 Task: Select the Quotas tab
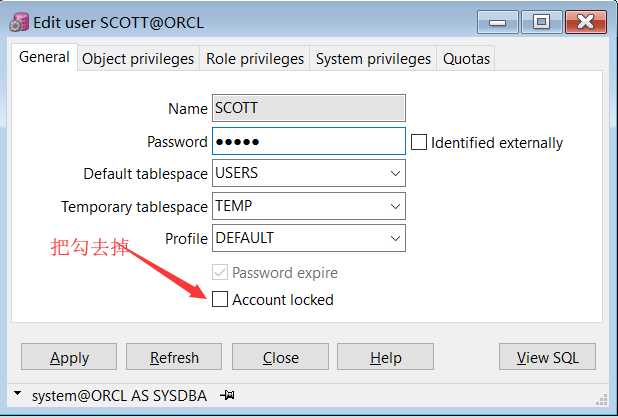coord(466,59)
